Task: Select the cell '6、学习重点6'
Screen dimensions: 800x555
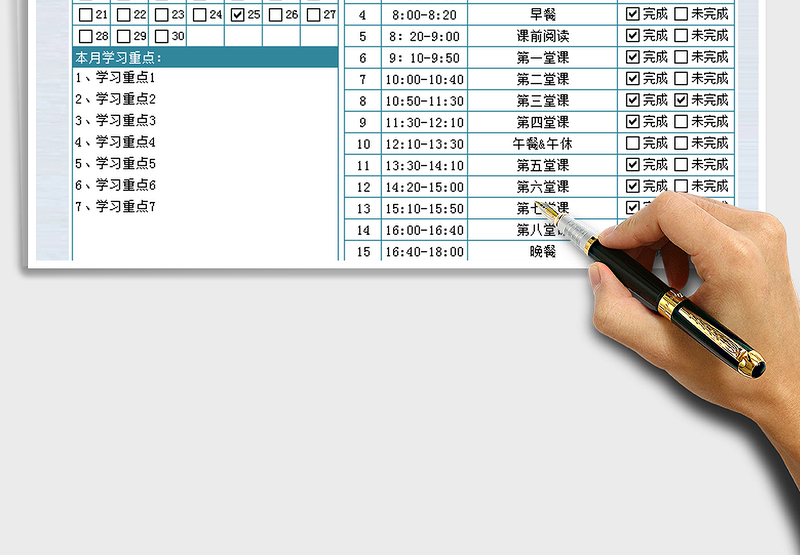Action: [x=205, y=185]
